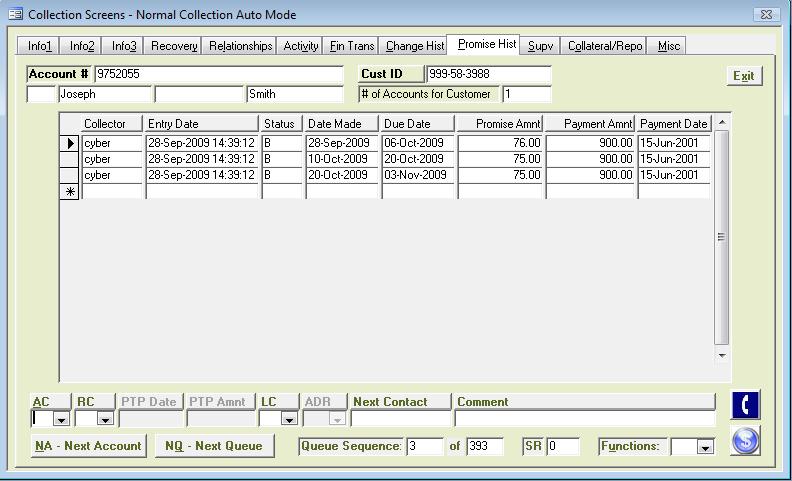Close the Collection Screens window

tap(766, 14)
